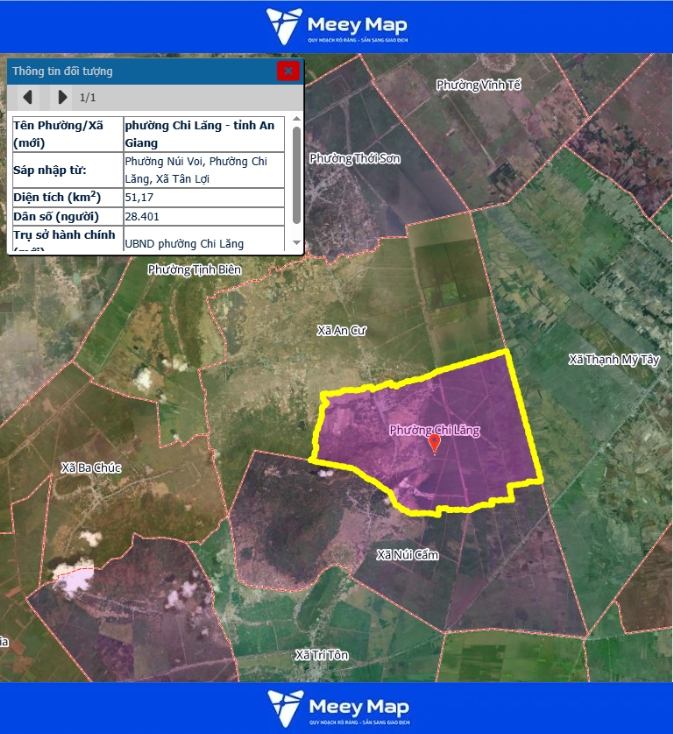
Task: Click the Thông tin đối tượng title bar
Action: [140, 71]
